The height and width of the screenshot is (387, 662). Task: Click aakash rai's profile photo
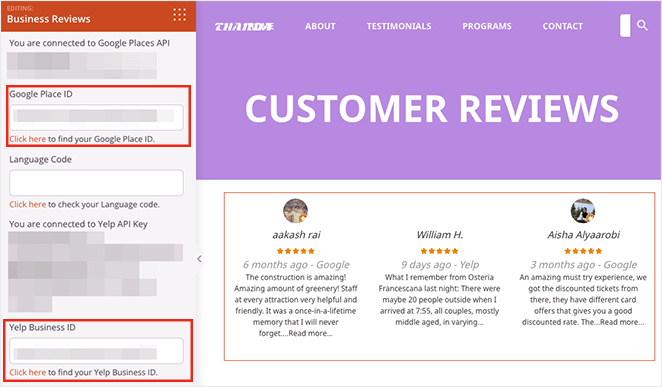296,211
